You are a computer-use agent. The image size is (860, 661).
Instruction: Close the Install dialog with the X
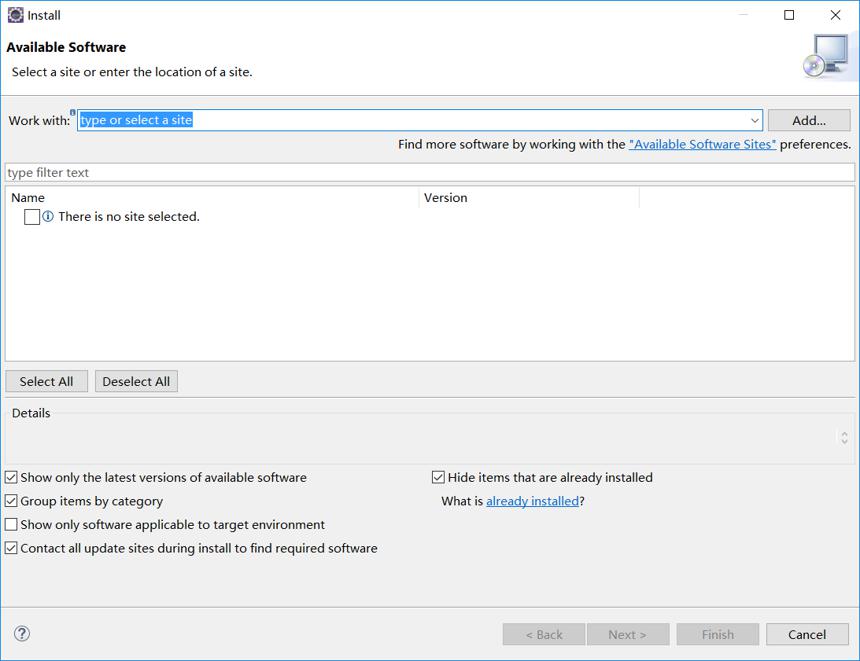tap(835, 15)
